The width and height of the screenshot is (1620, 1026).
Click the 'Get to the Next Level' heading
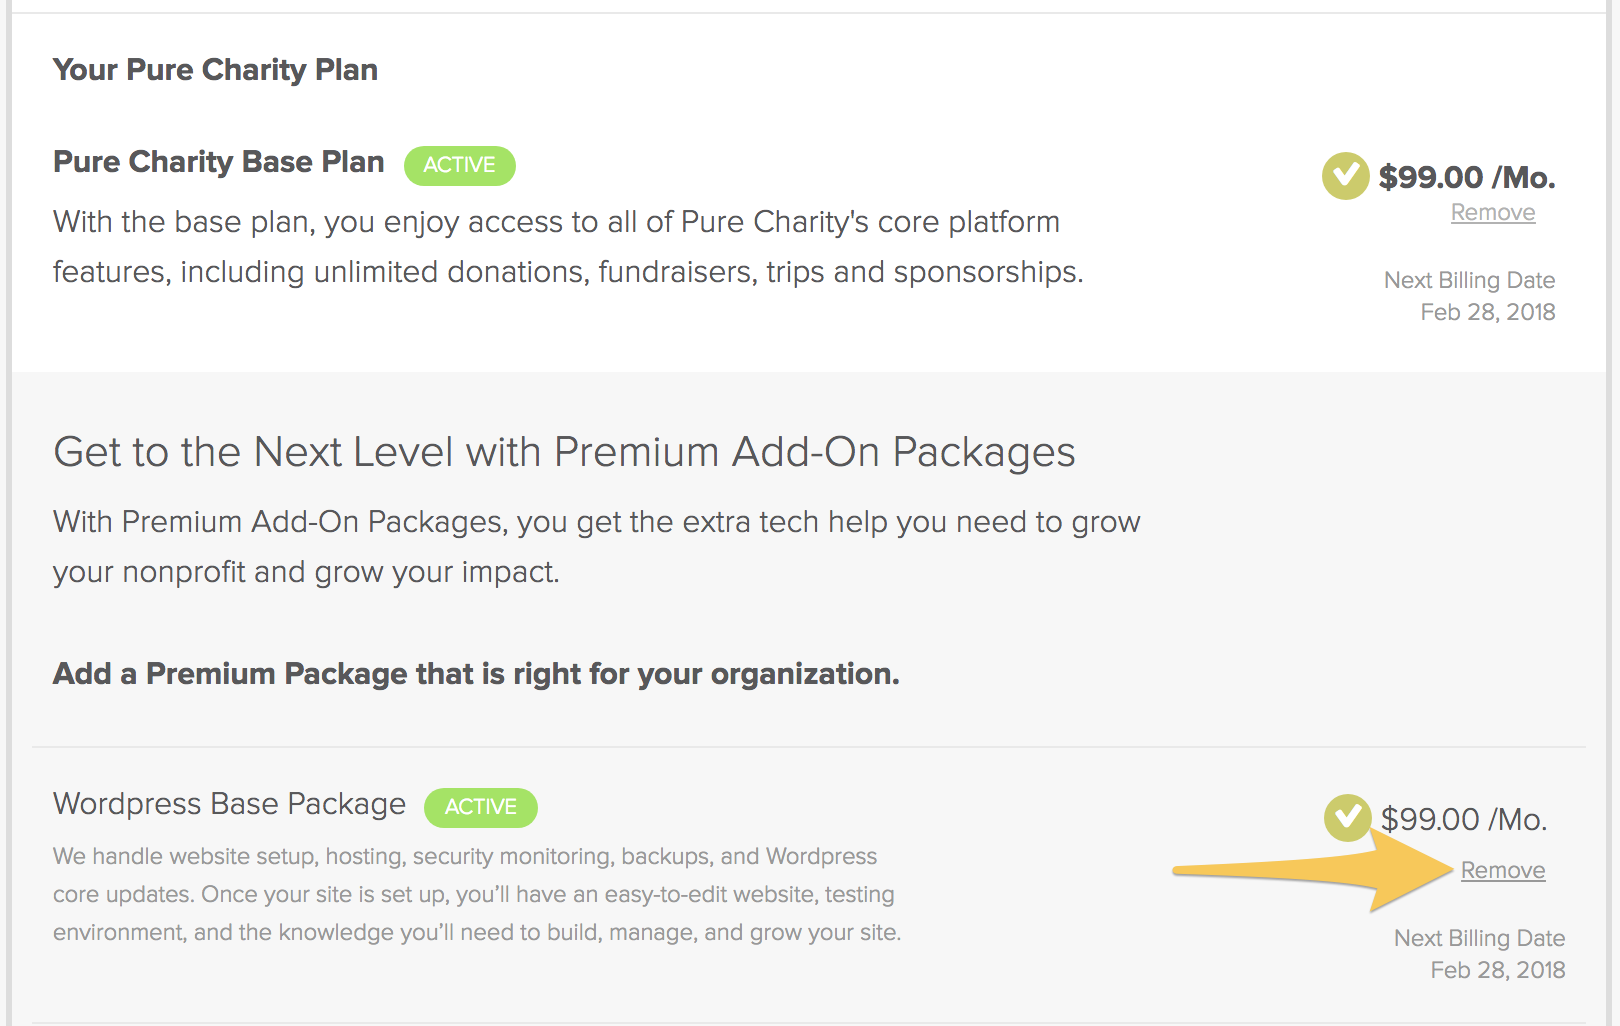[564, 452]
